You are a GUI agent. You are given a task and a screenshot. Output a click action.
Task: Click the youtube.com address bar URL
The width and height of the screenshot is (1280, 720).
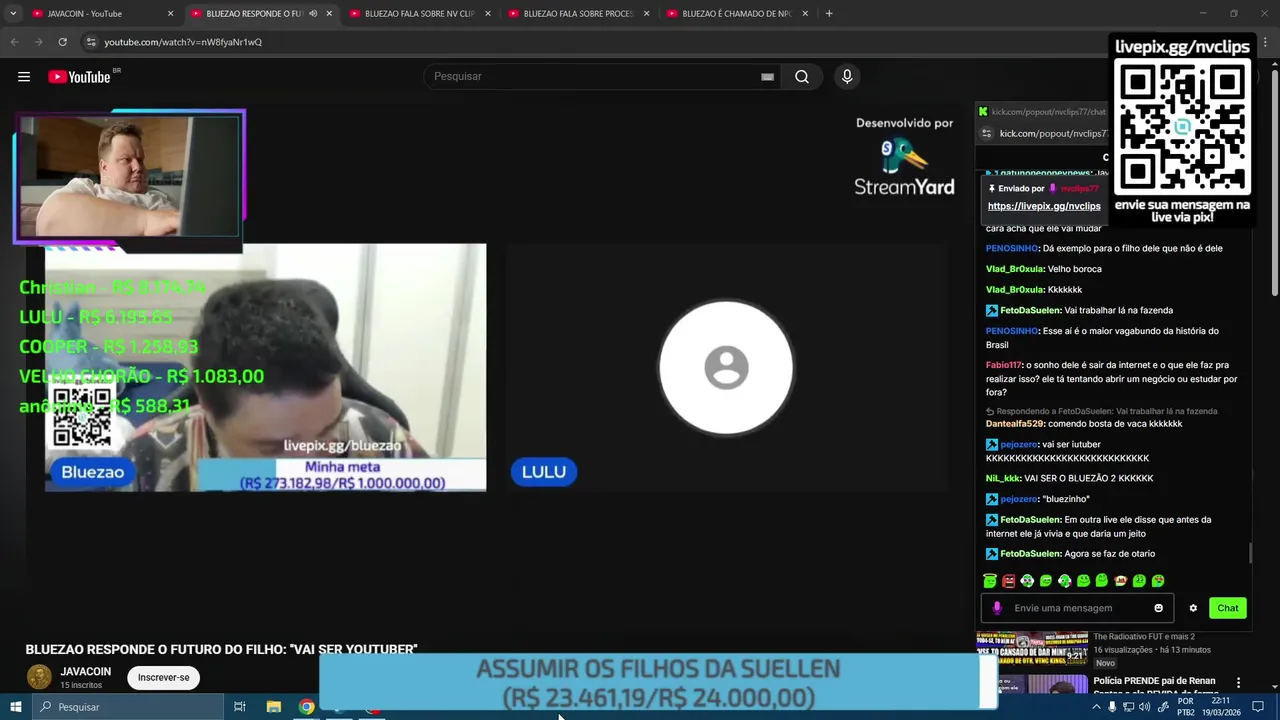click(x=183, y=42)
